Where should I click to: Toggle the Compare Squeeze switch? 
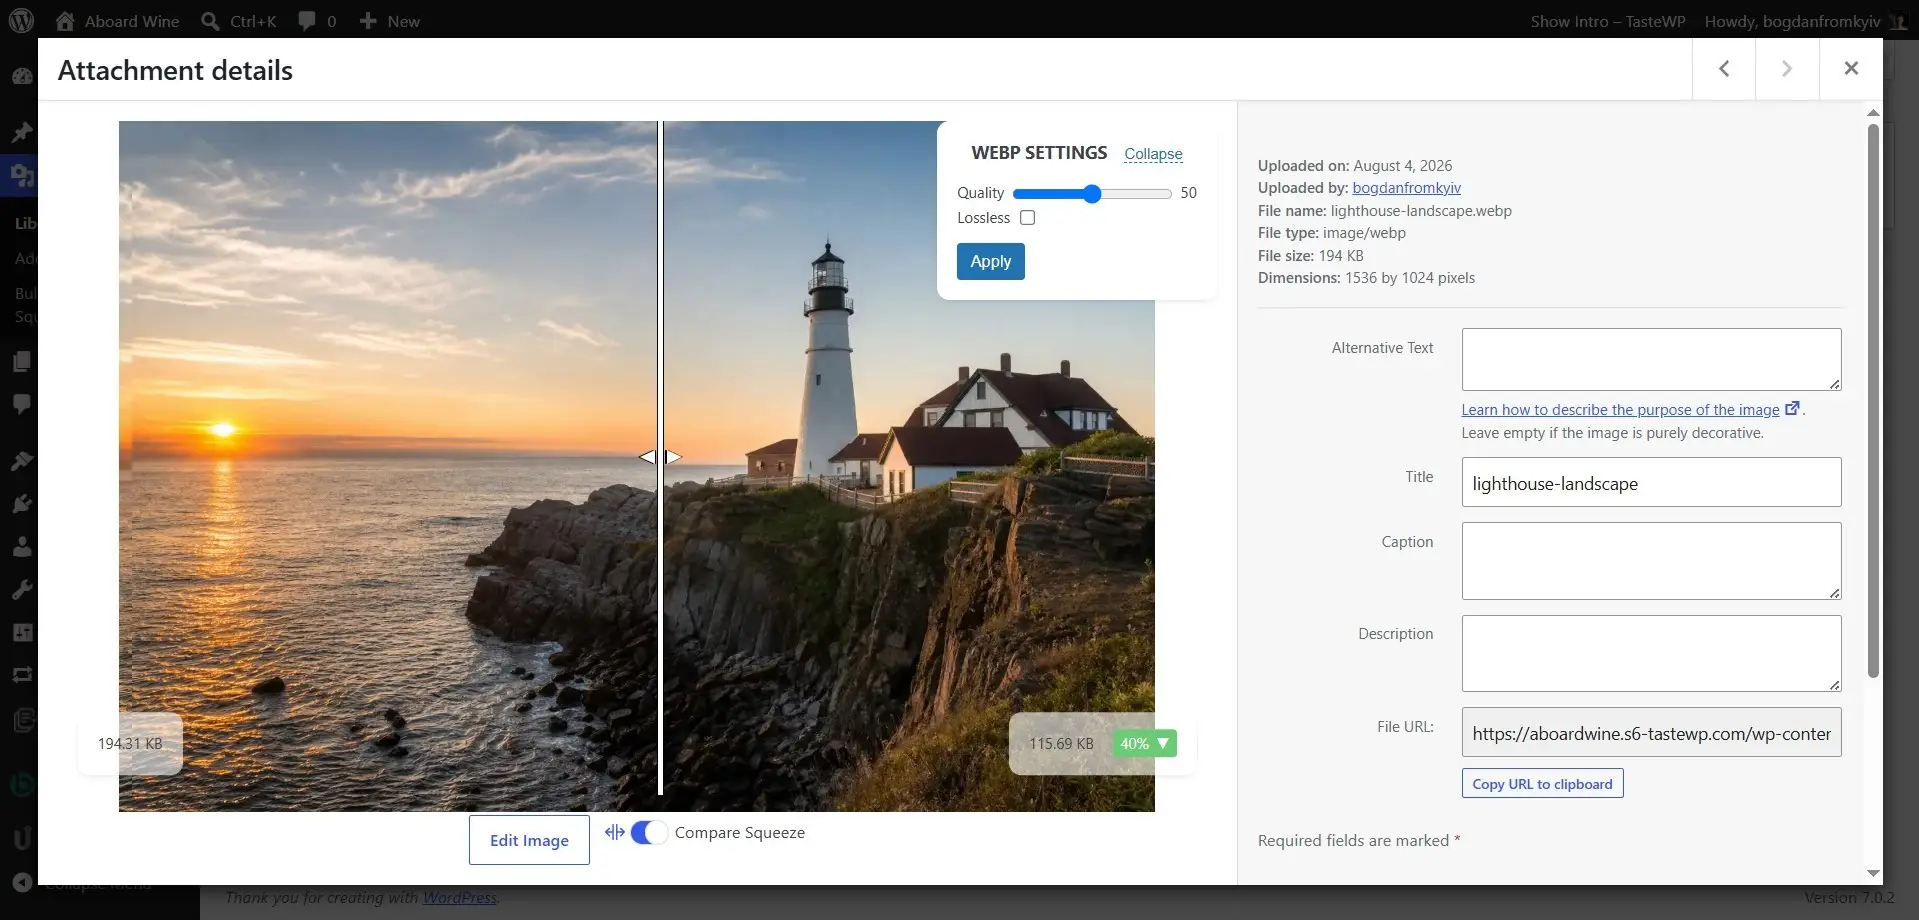point(649,832)
